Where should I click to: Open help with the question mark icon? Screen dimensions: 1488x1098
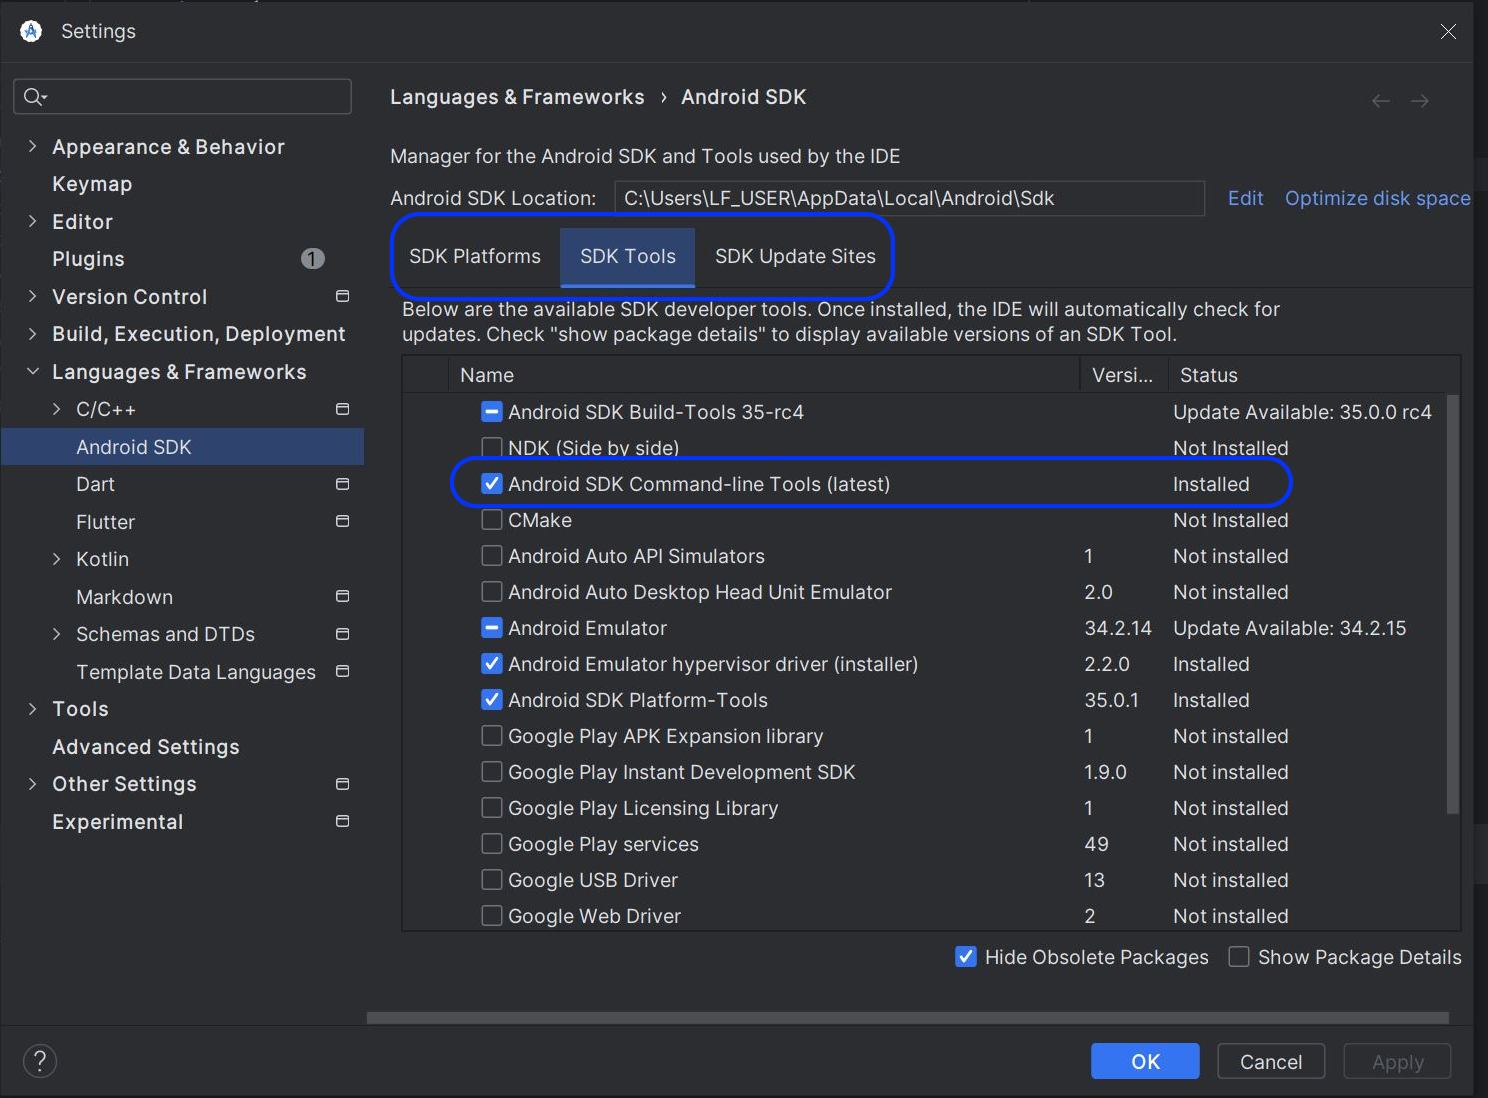pos(40,1061)
